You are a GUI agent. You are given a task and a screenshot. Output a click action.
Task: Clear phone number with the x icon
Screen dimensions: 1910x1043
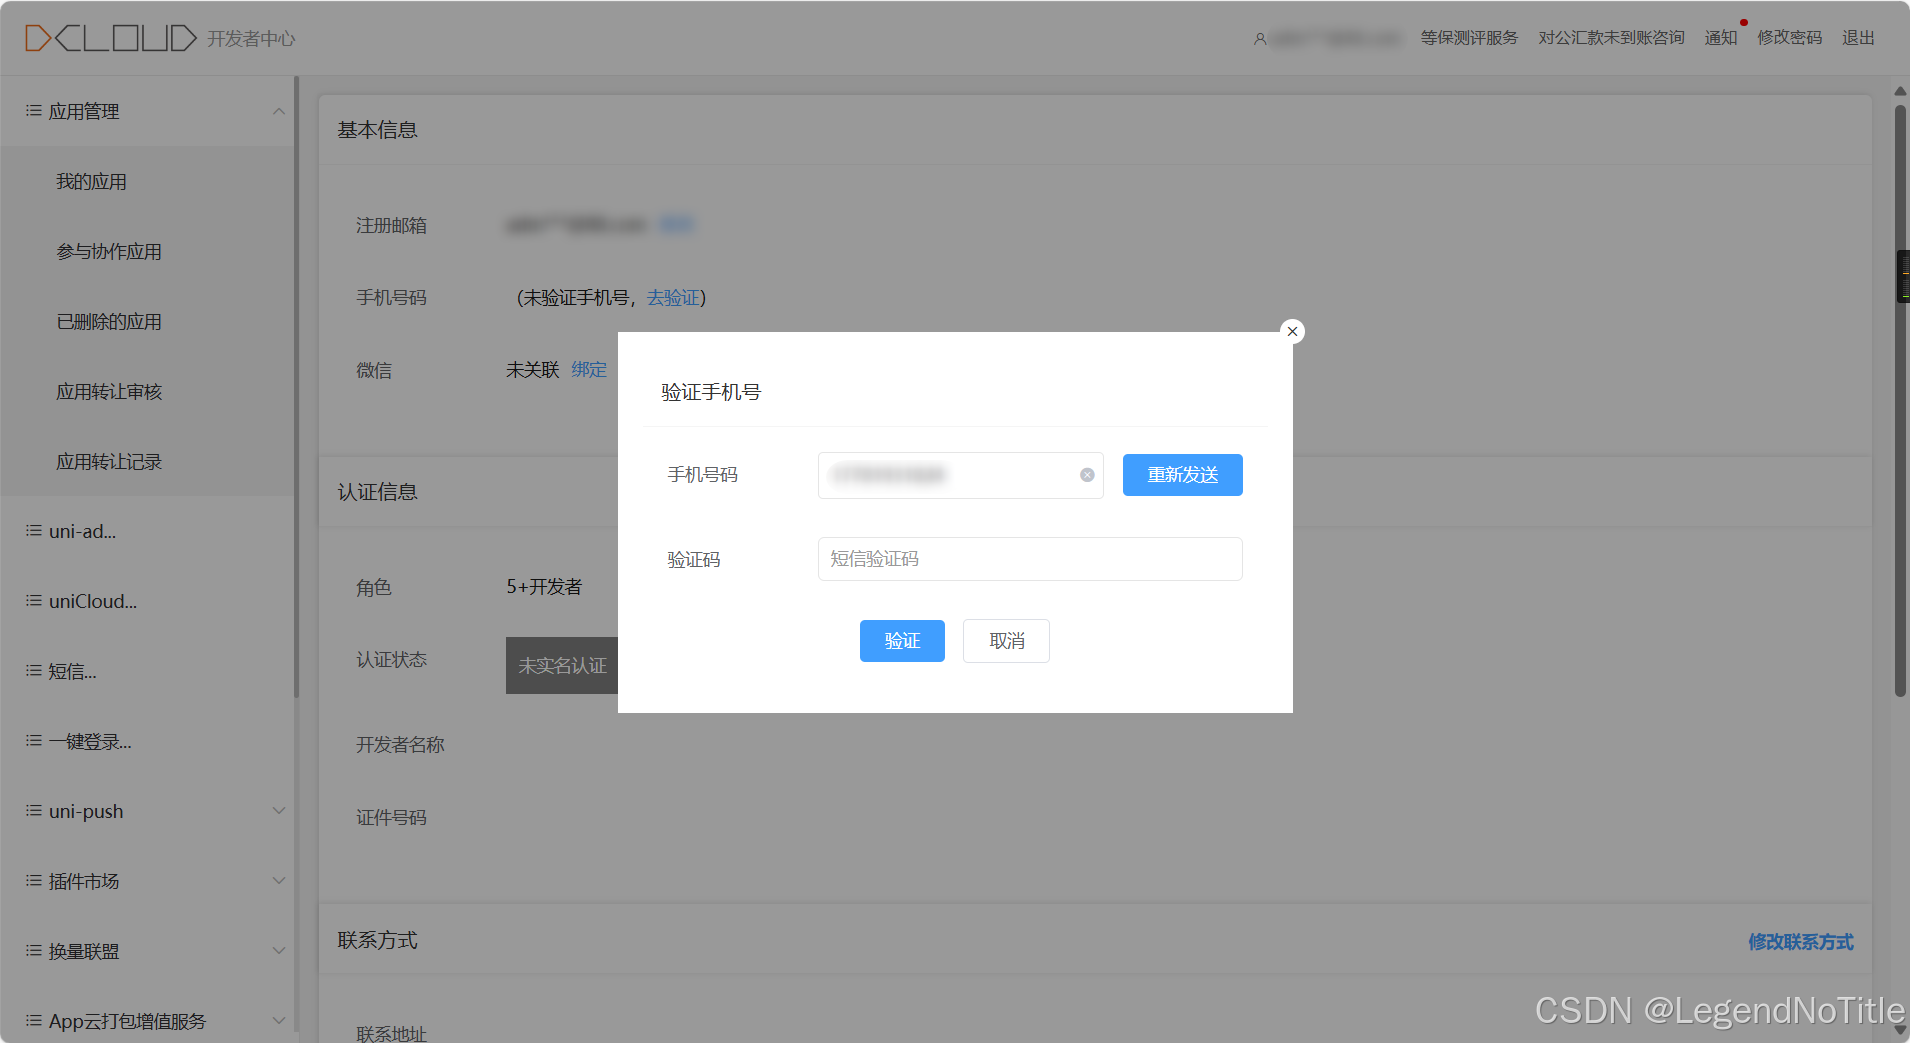click(x=1086, y=475)
